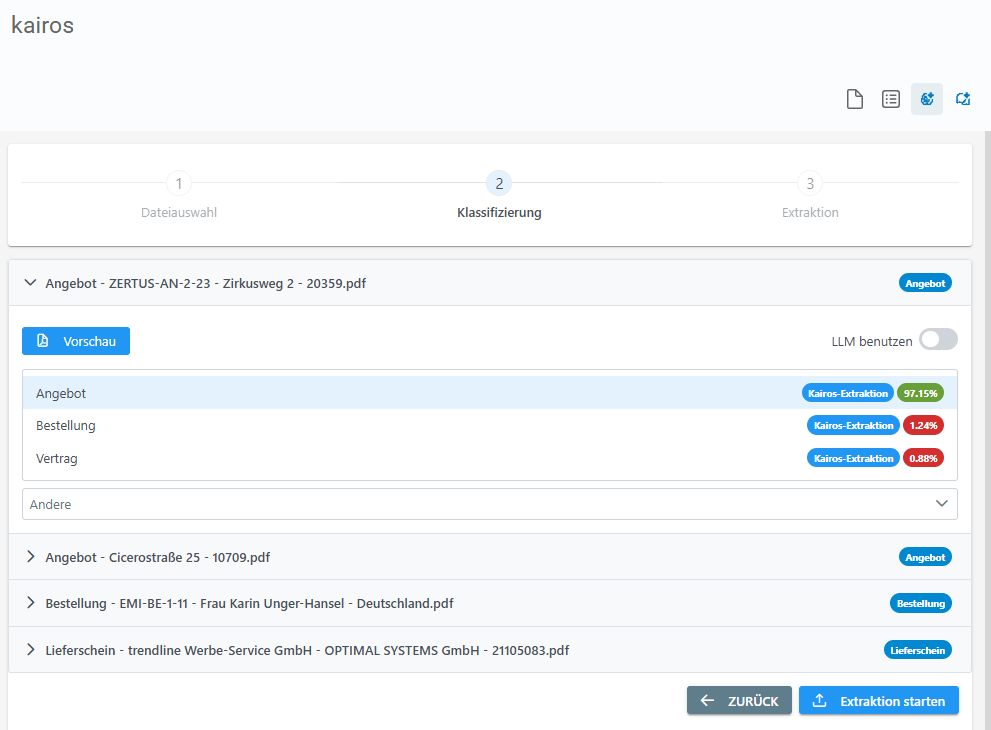Screen dimensions: 991x730
Task: Collapse the ZERTUS-AN-2-23 Angebot document panel
Action: point(30,283)
